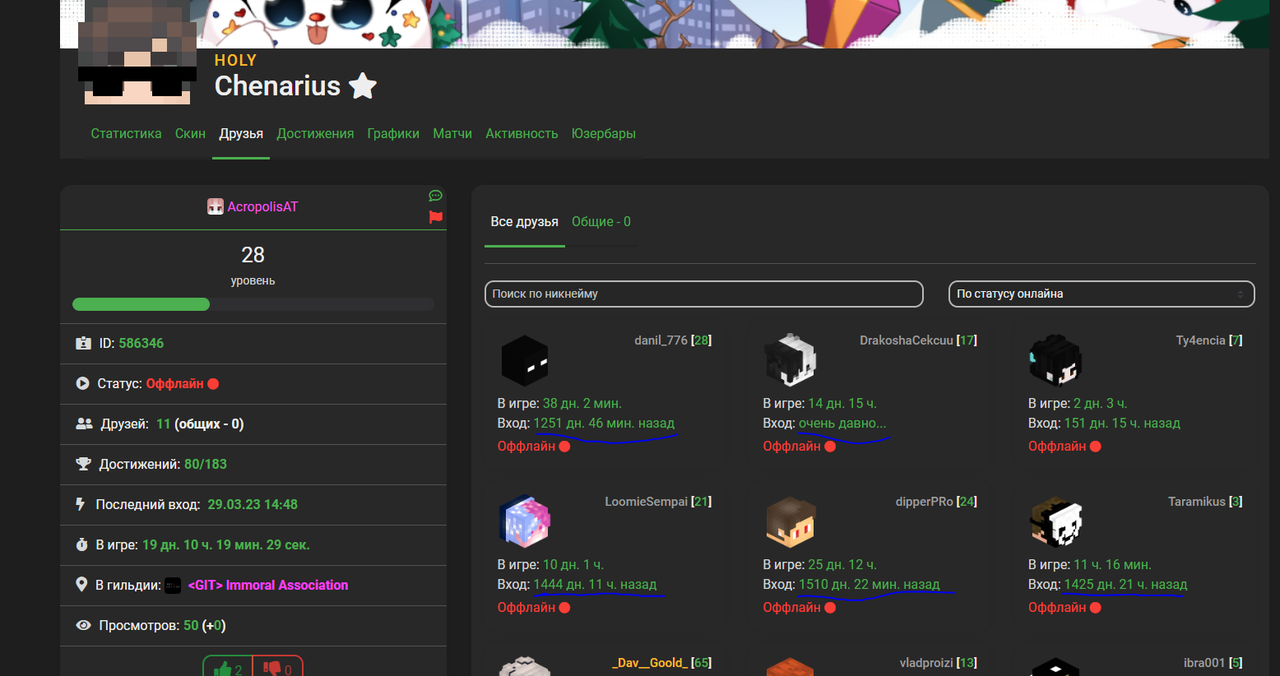This screenshot has height=676, width=1280.
Task: Open the Юзербары tab
Action: (603, 133)
